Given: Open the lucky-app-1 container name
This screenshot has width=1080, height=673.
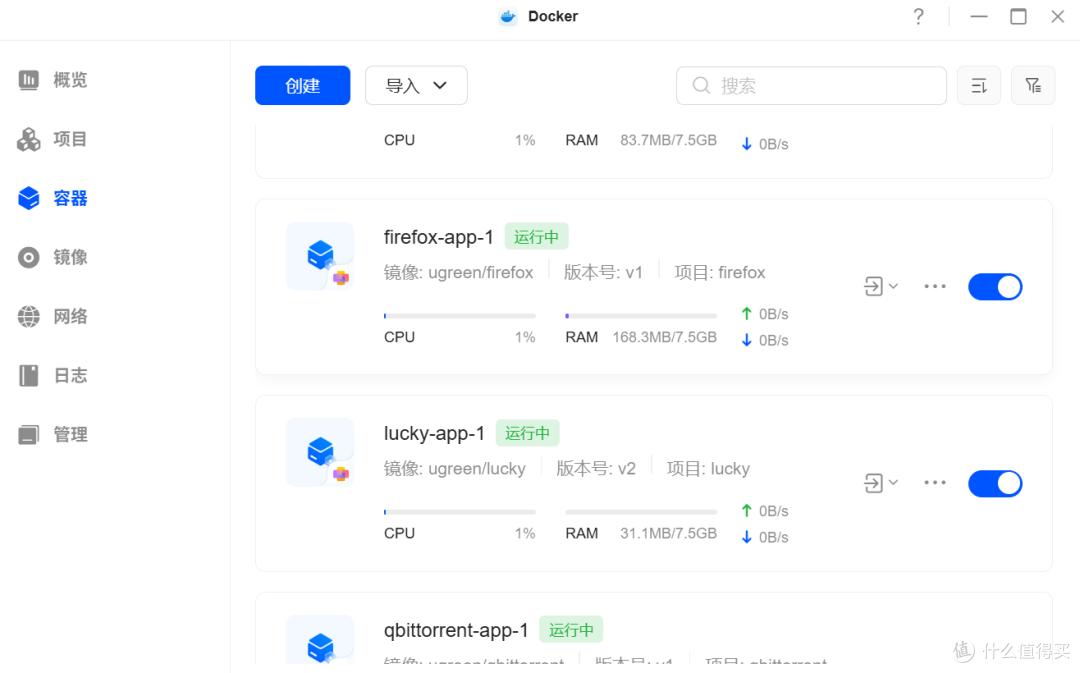Looking at the screenshot, I should point(434,433).
